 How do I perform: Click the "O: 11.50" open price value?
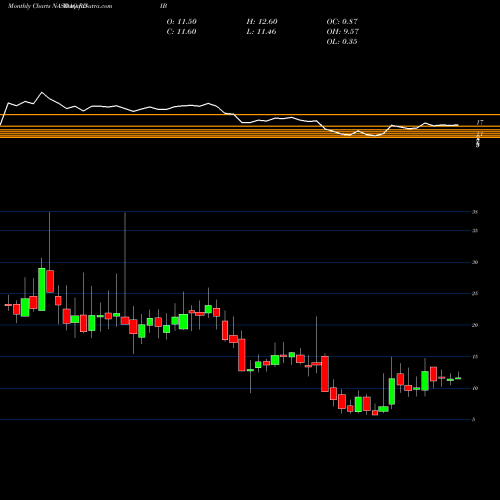pyautogui.click(x=182, y=22)
